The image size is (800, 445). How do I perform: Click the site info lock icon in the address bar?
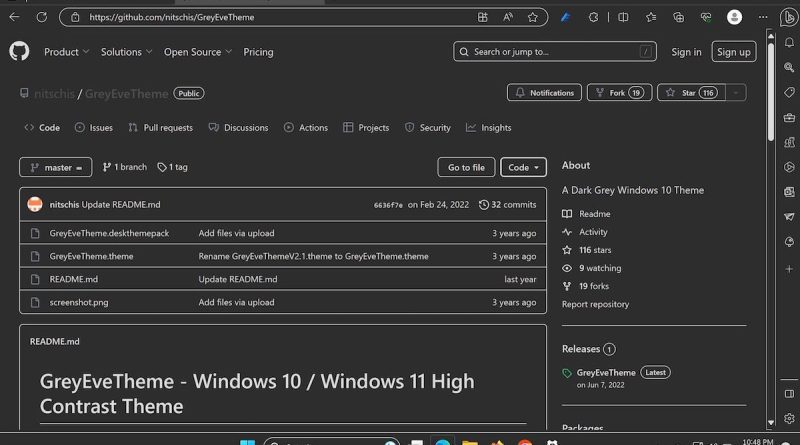[75, 17]
